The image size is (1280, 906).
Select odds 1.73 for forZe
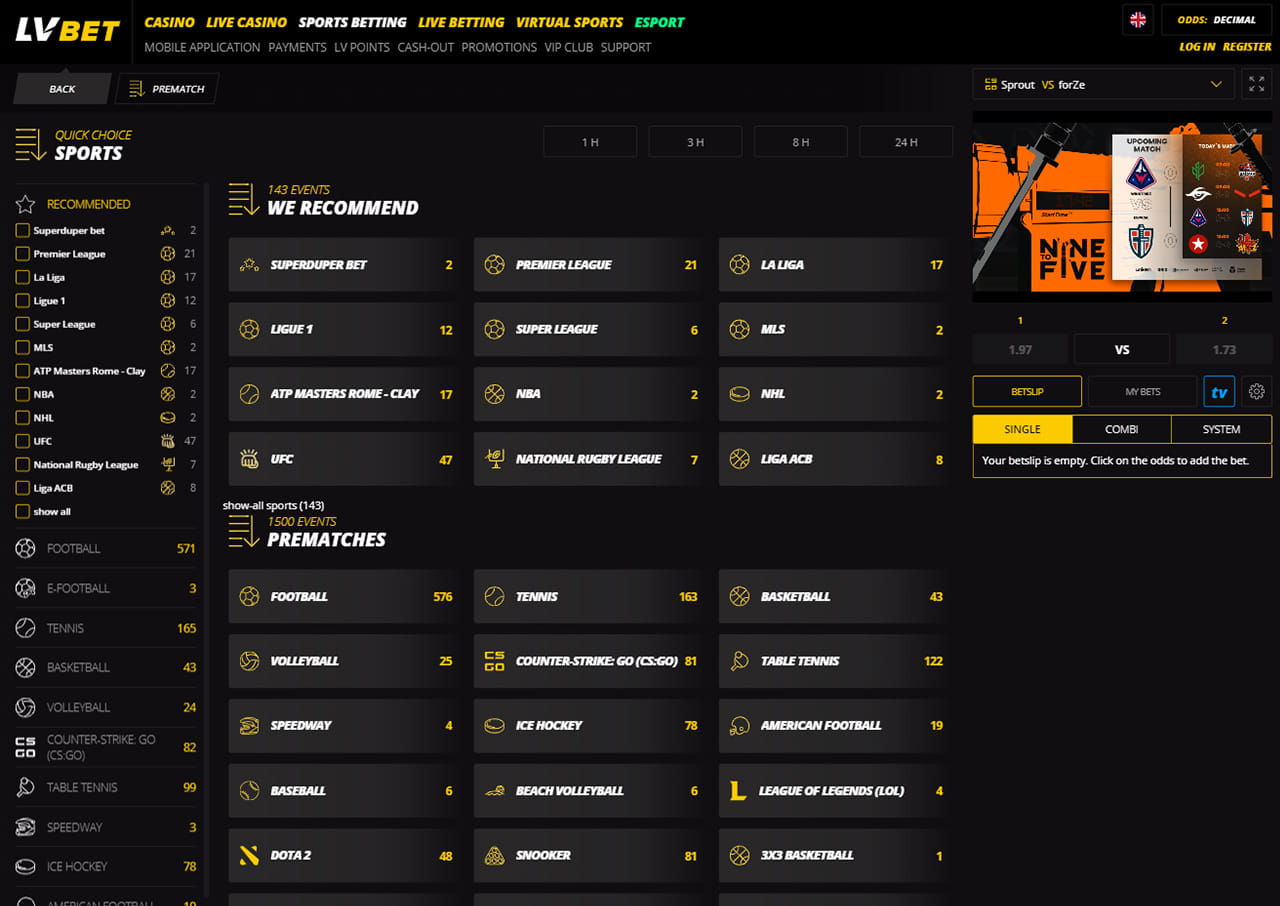pyautogui.click(x=1224, y=350)
